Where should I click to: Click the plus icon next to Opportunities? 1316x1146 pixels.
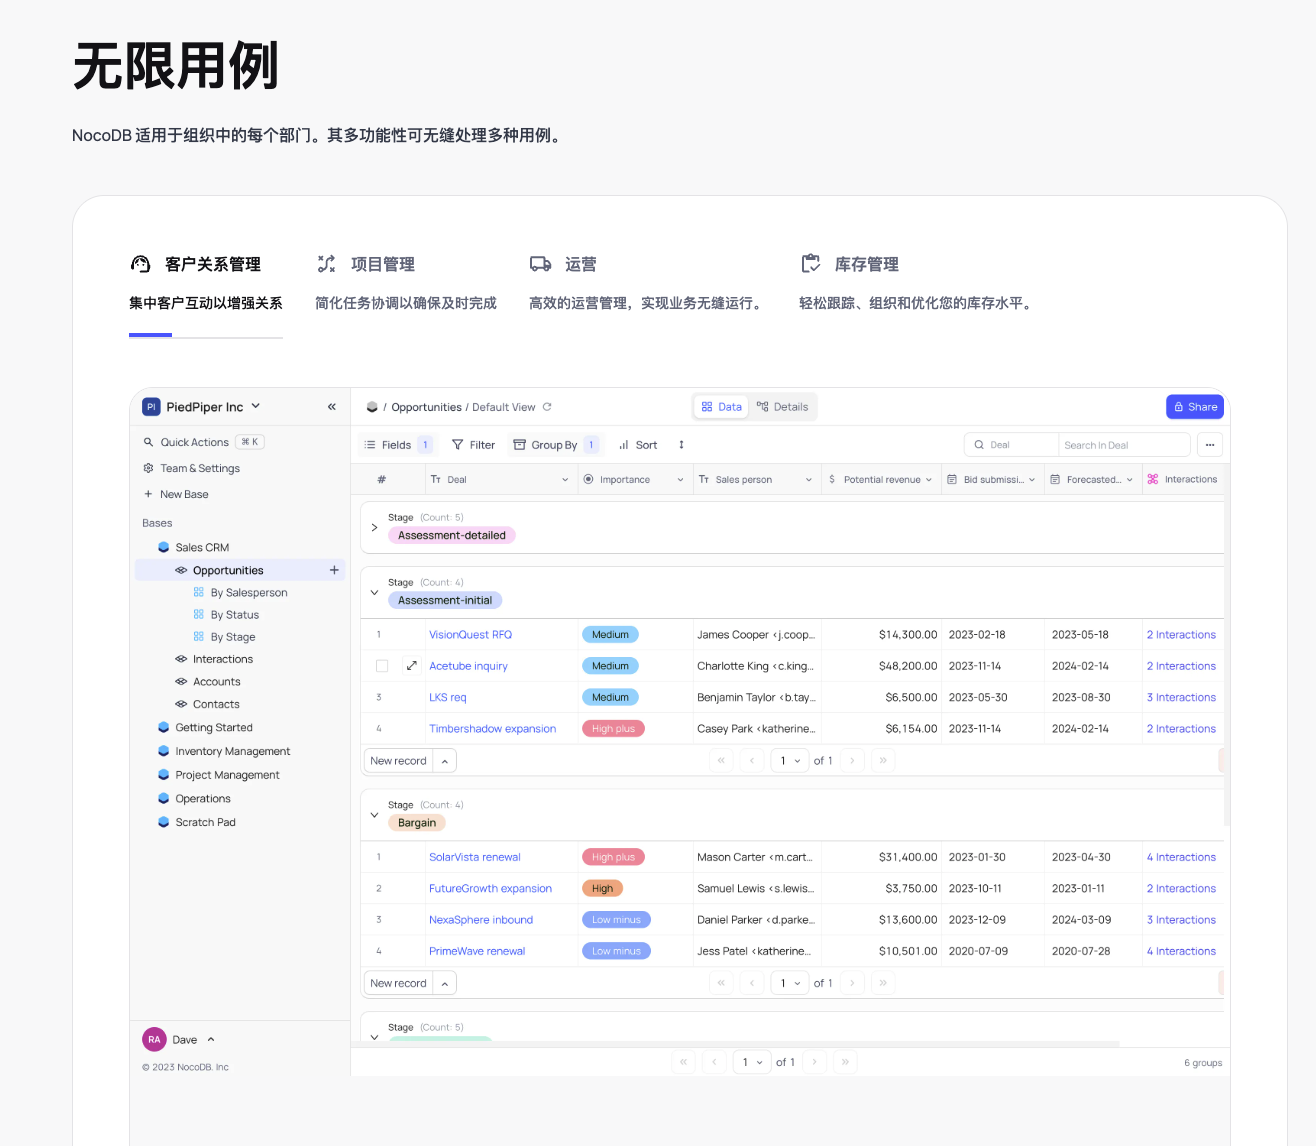[x=334, y=570]
